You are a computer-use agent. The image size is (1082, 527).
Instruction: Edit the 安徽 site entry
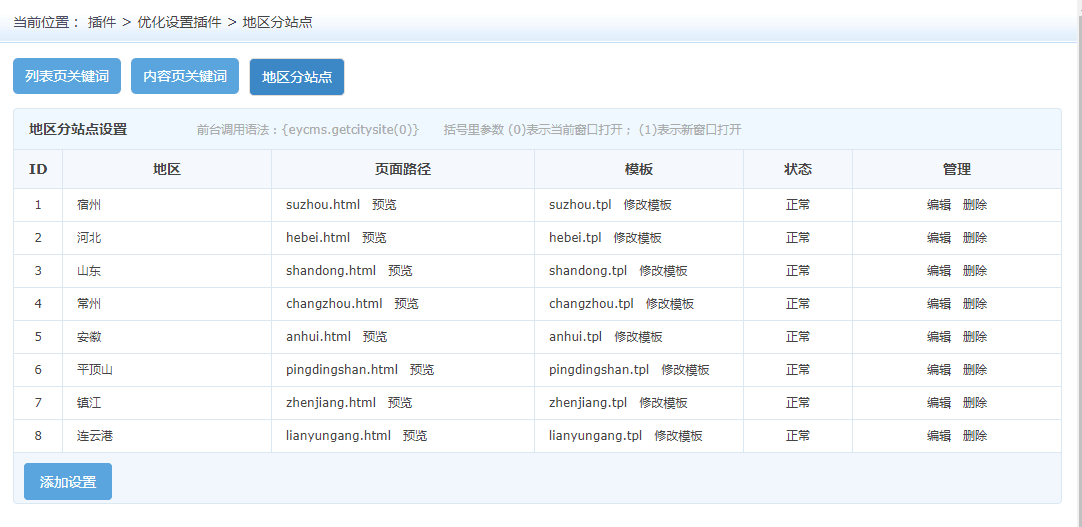tap(939, 337)
